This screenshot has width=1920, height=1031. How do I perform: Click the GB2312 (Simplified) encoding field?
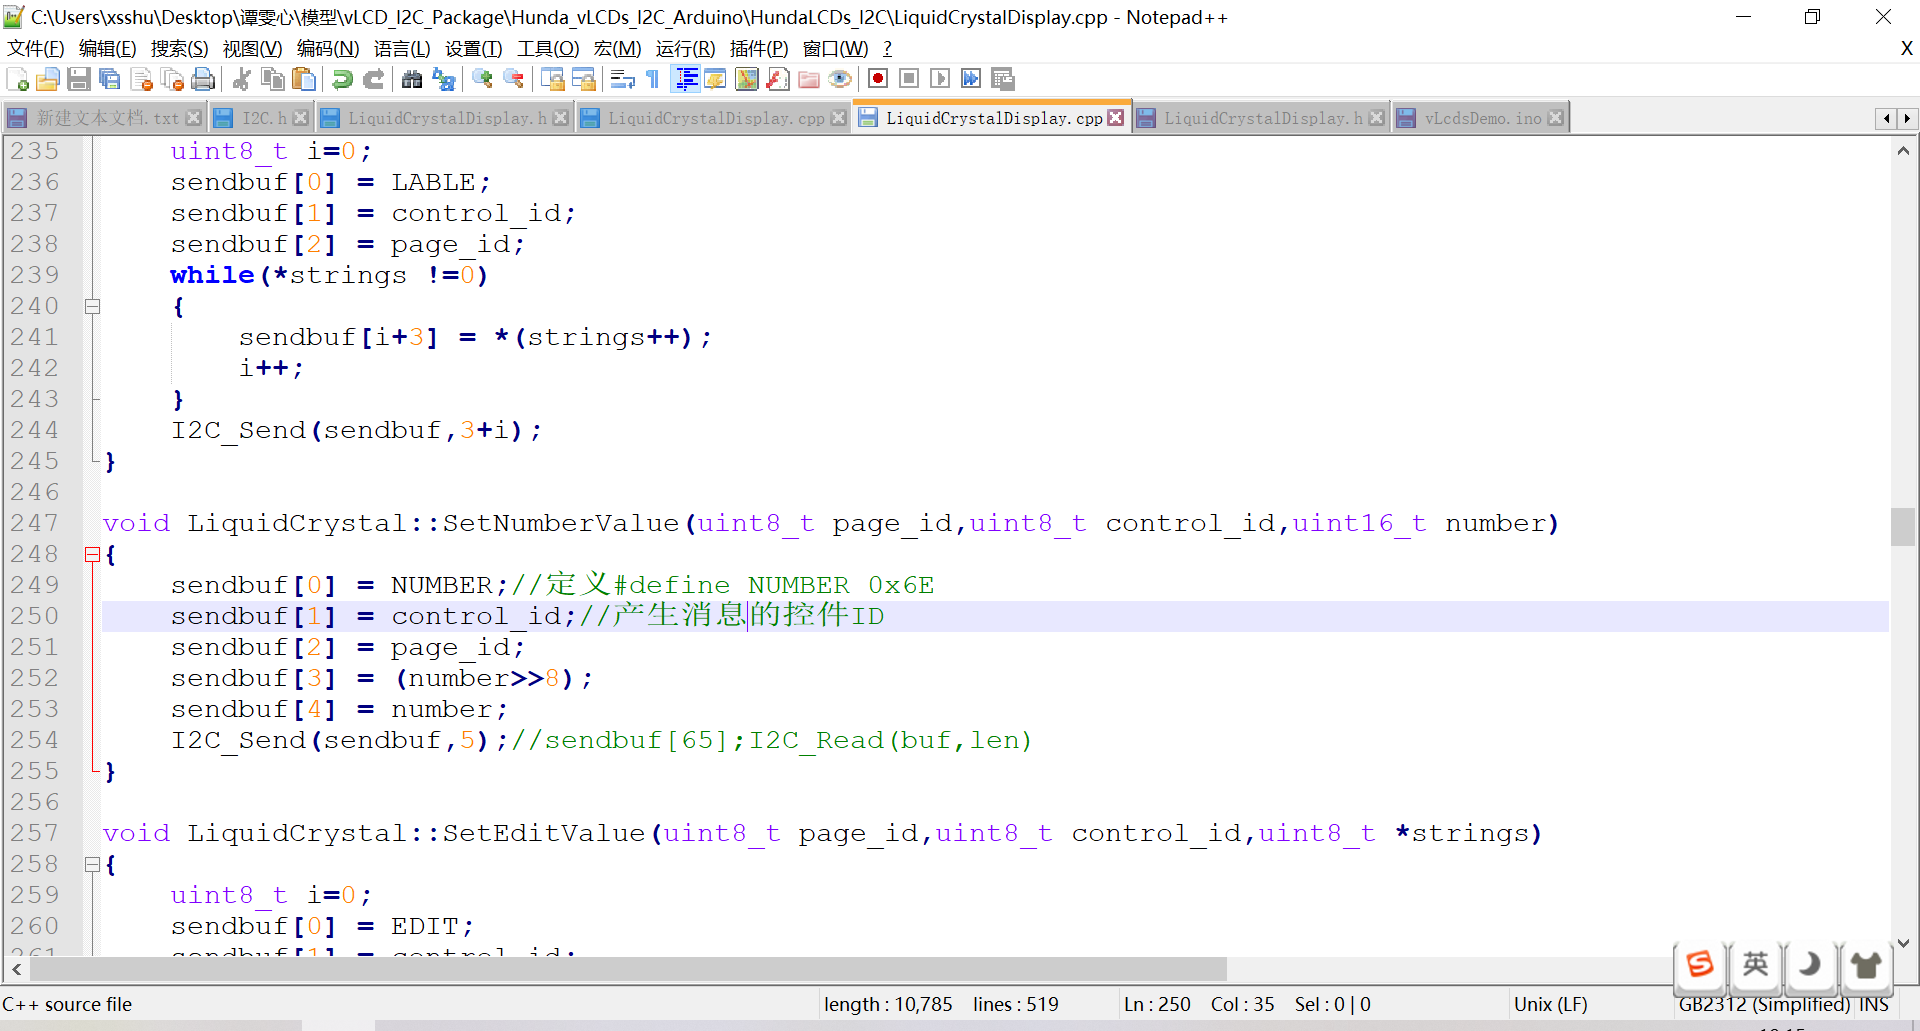1763,1005
